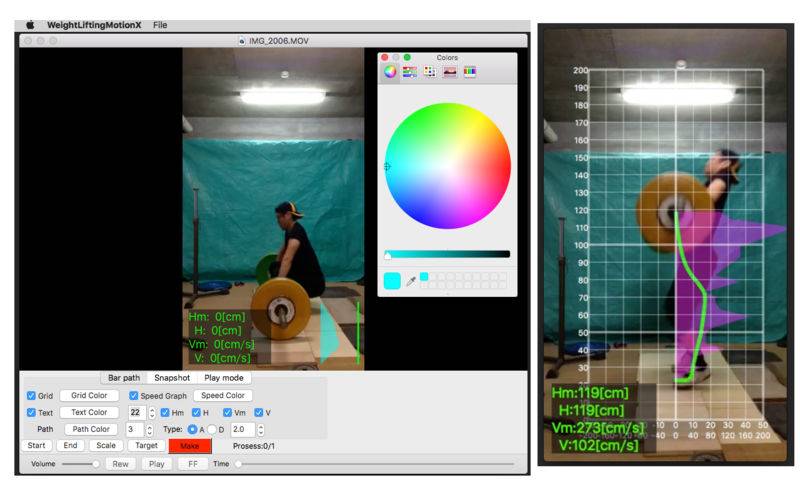Screen dimensions: 800x500
Task: Switch to the Play mode tab
Action: pos(223,378)
